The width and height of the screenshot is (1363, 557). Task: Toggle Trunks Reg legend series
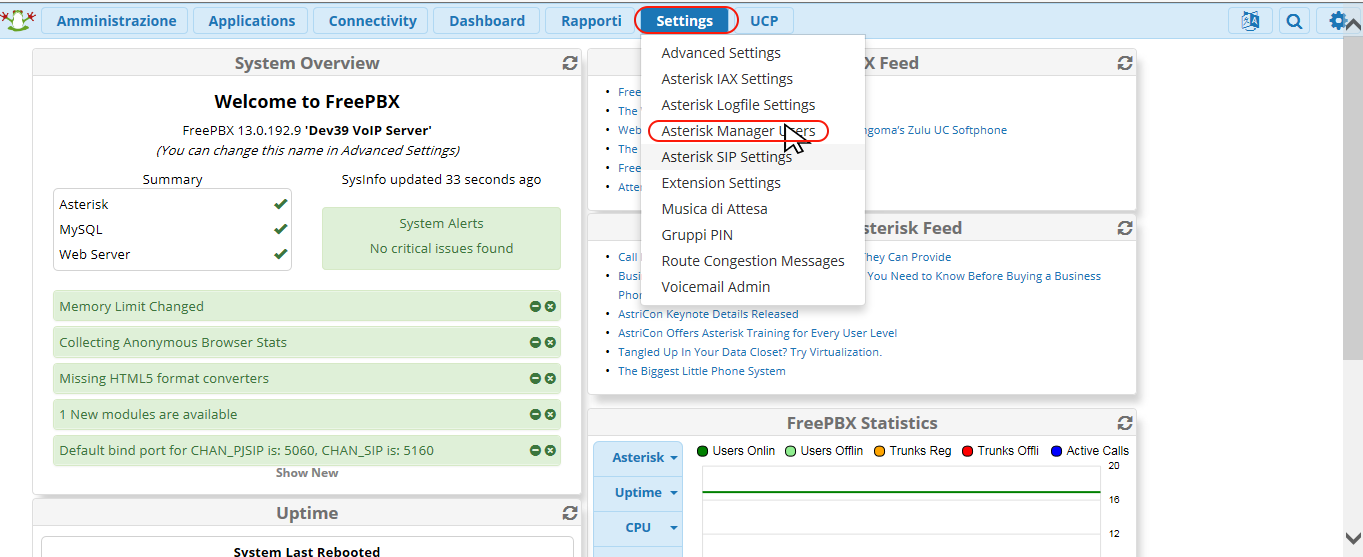coord(912,451)
